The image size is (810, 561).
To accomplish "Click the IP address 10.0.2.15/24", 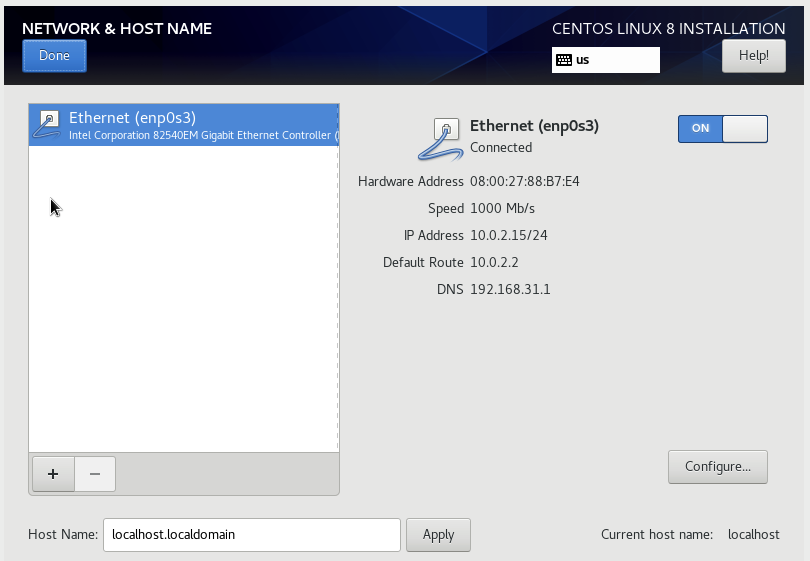I will coord(508,235).
